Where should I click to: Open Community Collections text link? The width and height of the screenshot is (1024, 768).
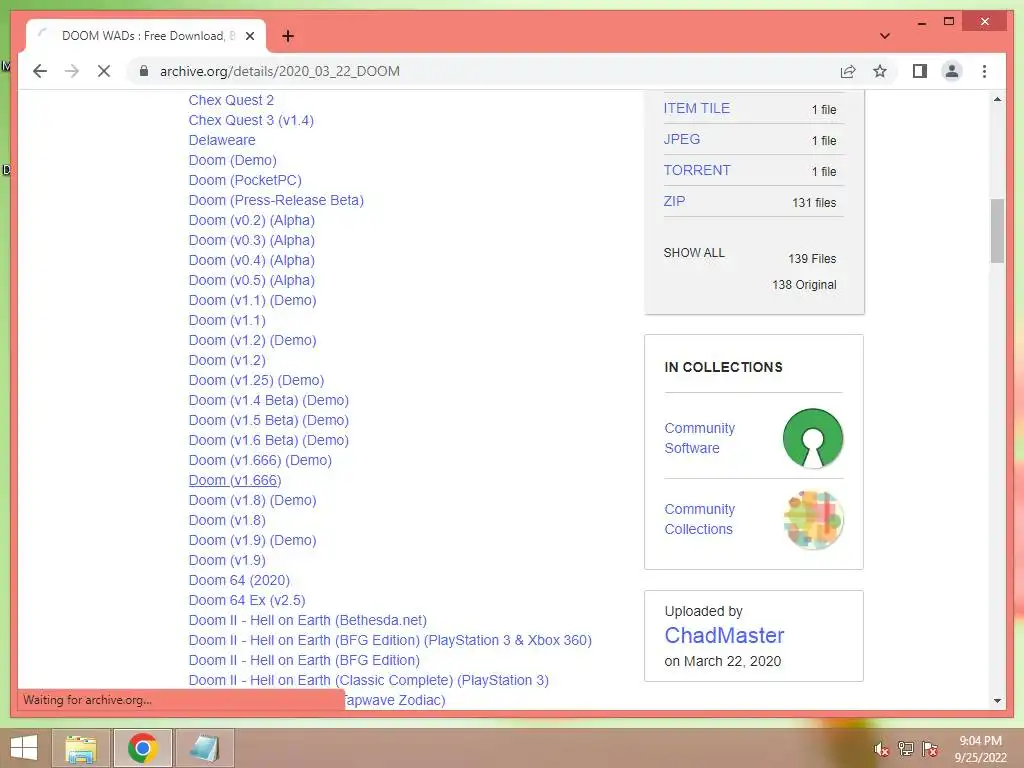pyautogui.click(x=699, y=519)
